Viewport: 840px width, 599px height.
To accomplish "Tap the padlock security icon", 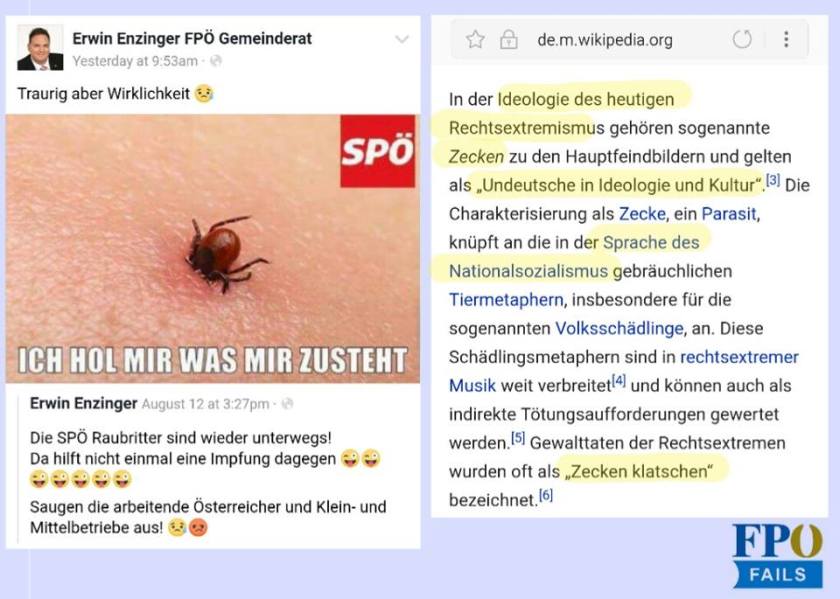I will pyautogui.click(x=508, y=40).
